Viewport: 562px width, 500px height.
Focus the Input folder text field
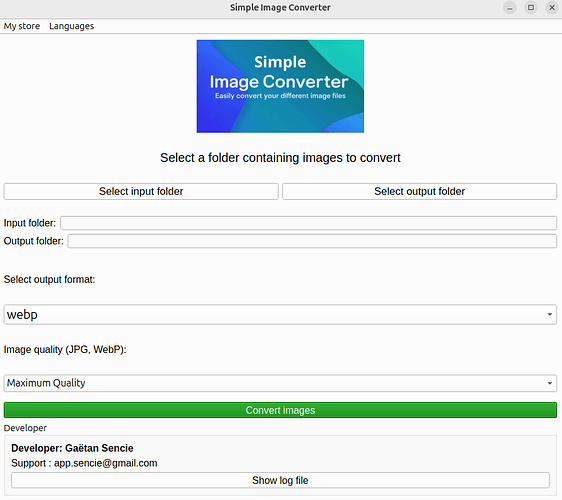pos(308,223)
